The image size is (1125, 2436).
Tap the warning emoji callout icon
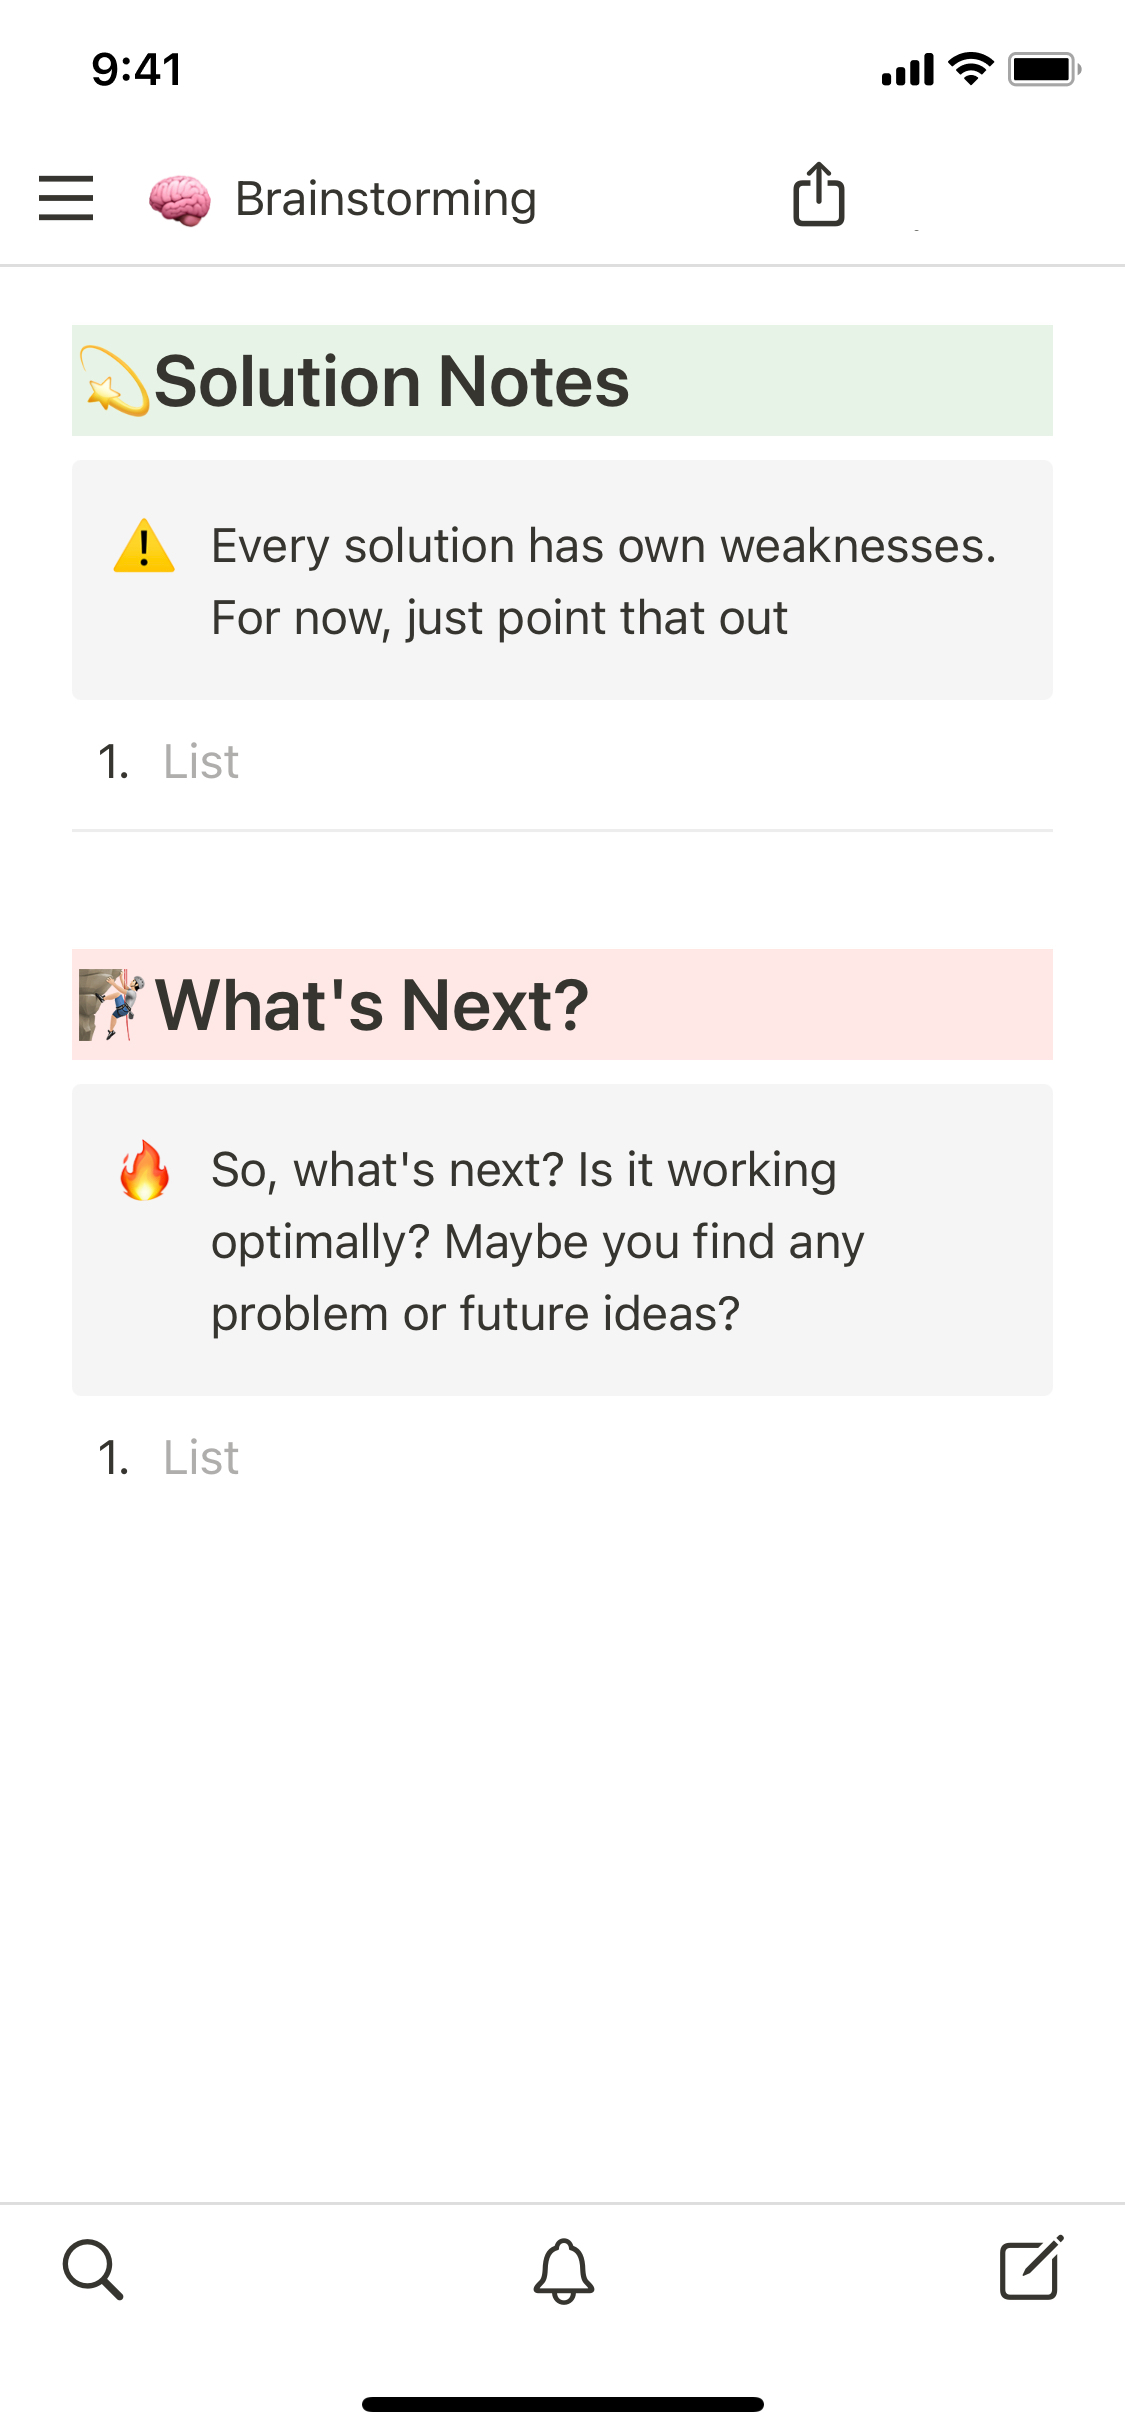(144, 546)
